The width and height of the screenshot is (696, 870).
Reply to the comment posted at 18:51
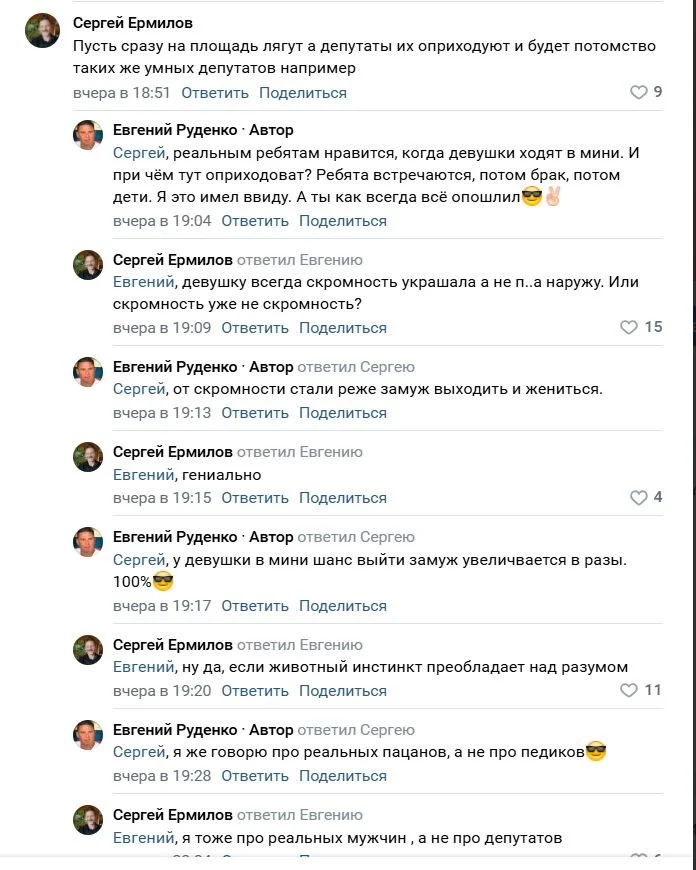click(x=215, y=93)
